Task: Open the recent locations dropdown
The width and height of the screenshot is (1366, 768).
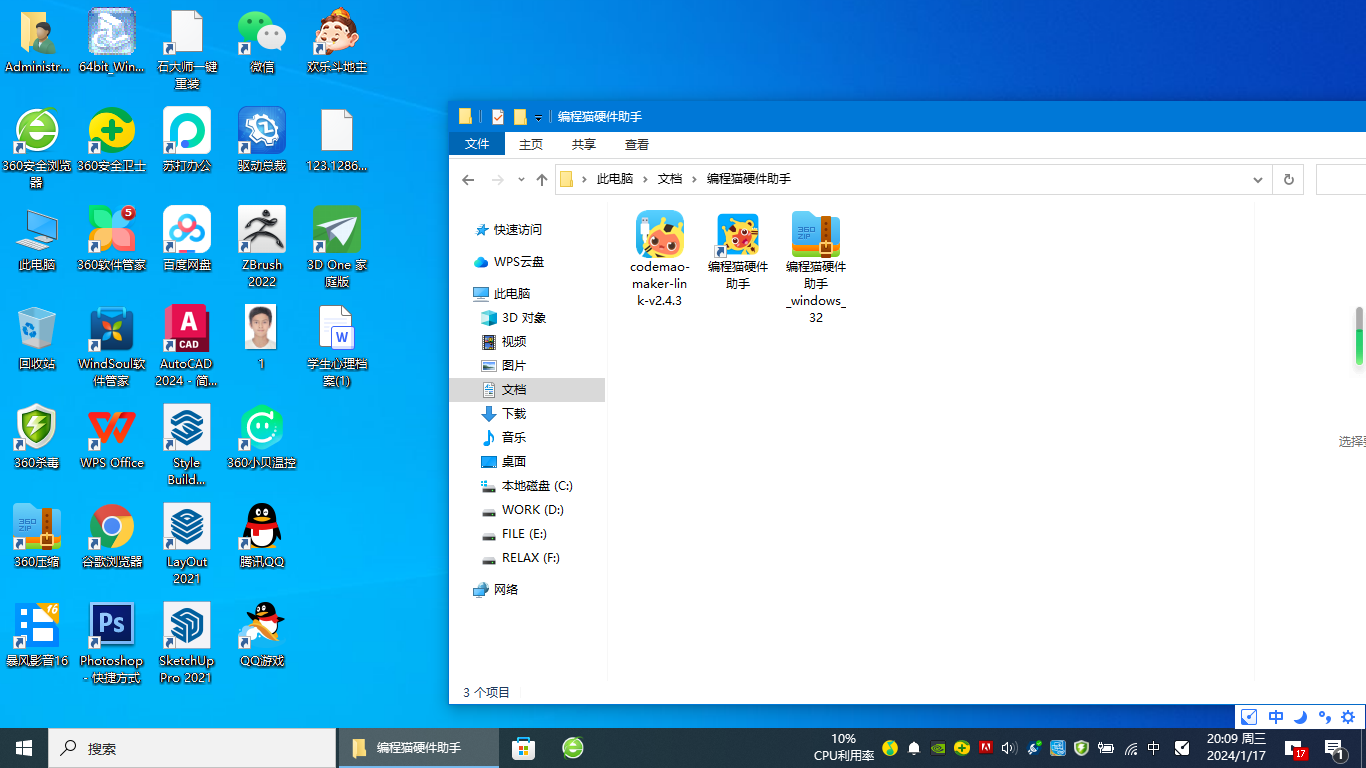Action: (521, 180)
